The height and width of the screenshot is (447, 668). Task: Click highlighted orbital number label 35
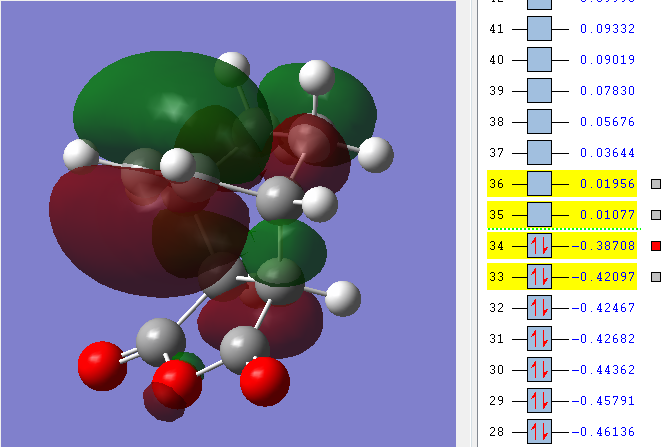(497, 215)
